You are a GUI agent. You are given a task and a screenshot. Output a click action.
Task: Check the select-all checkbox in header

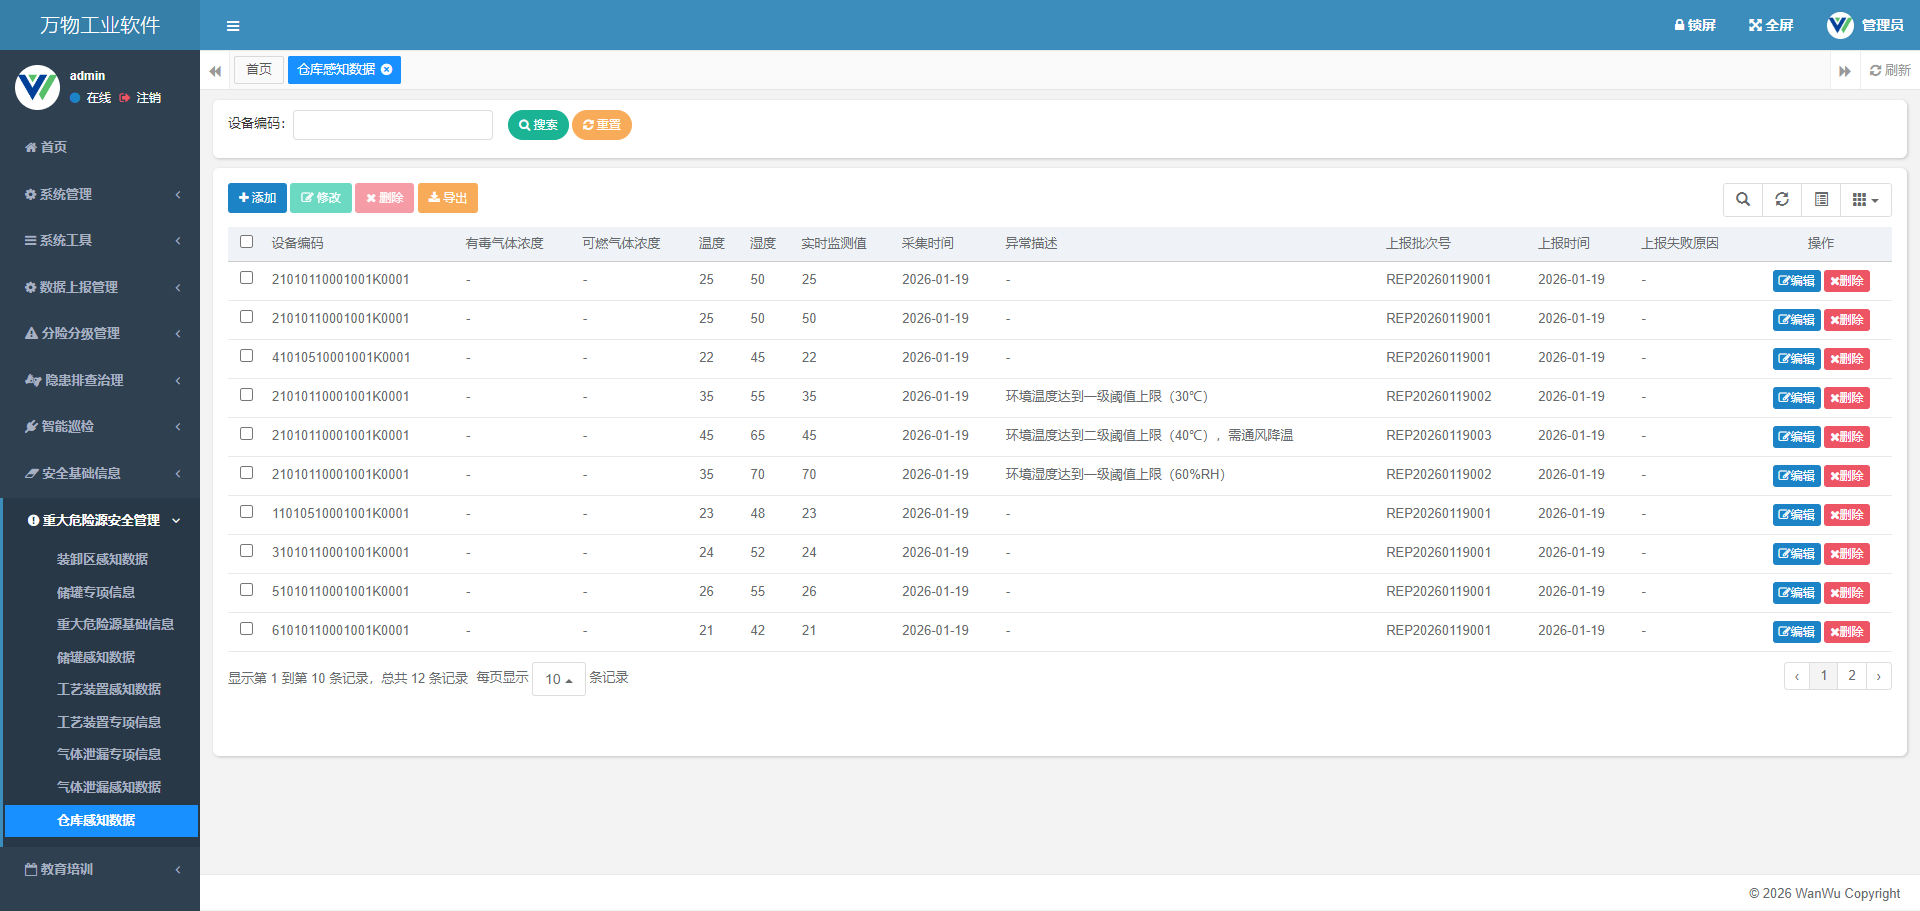[247, 242]
